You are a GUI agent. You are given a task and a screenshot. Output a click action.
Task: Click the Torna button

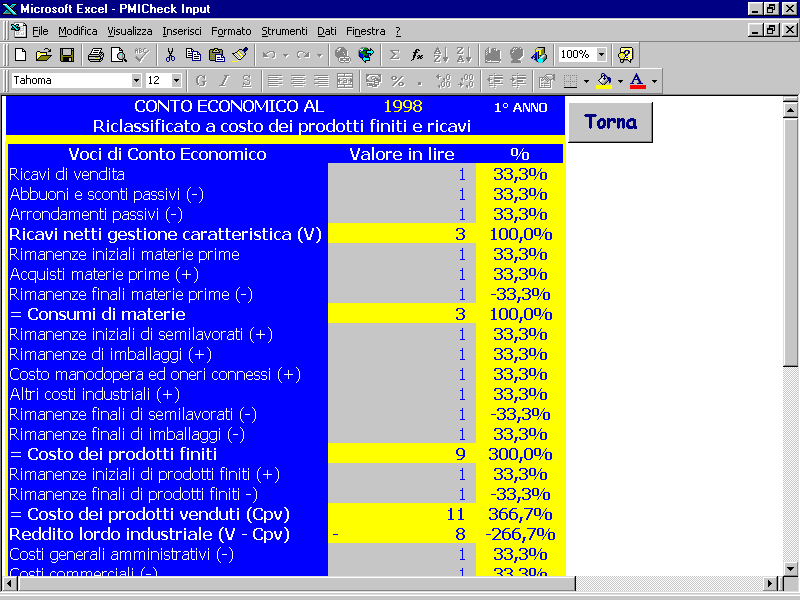tap(610, 122)
